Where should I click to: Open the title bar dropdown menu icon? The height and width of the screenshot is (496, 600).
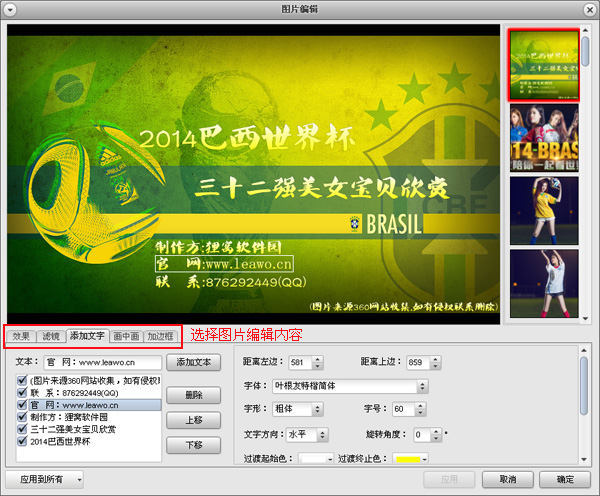(x=10, y=10)
